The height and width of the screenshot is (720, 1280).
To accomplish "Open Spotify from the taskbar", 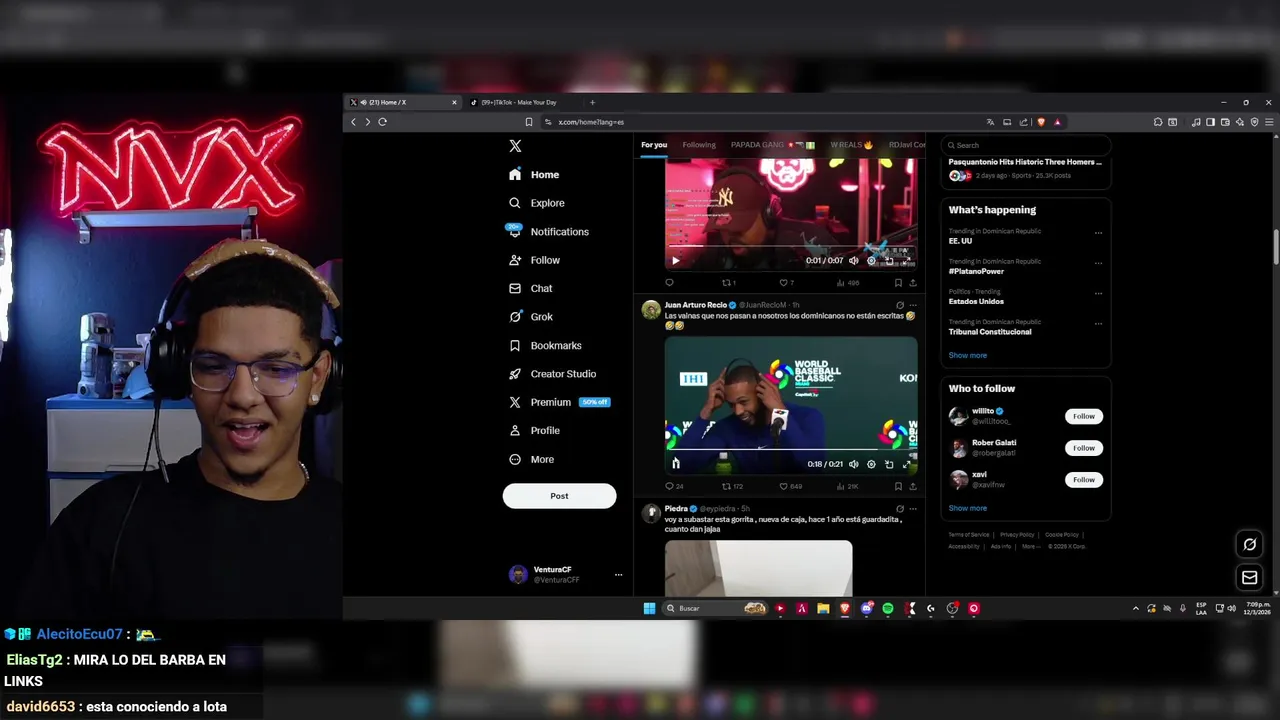I will tap(888, 608).
